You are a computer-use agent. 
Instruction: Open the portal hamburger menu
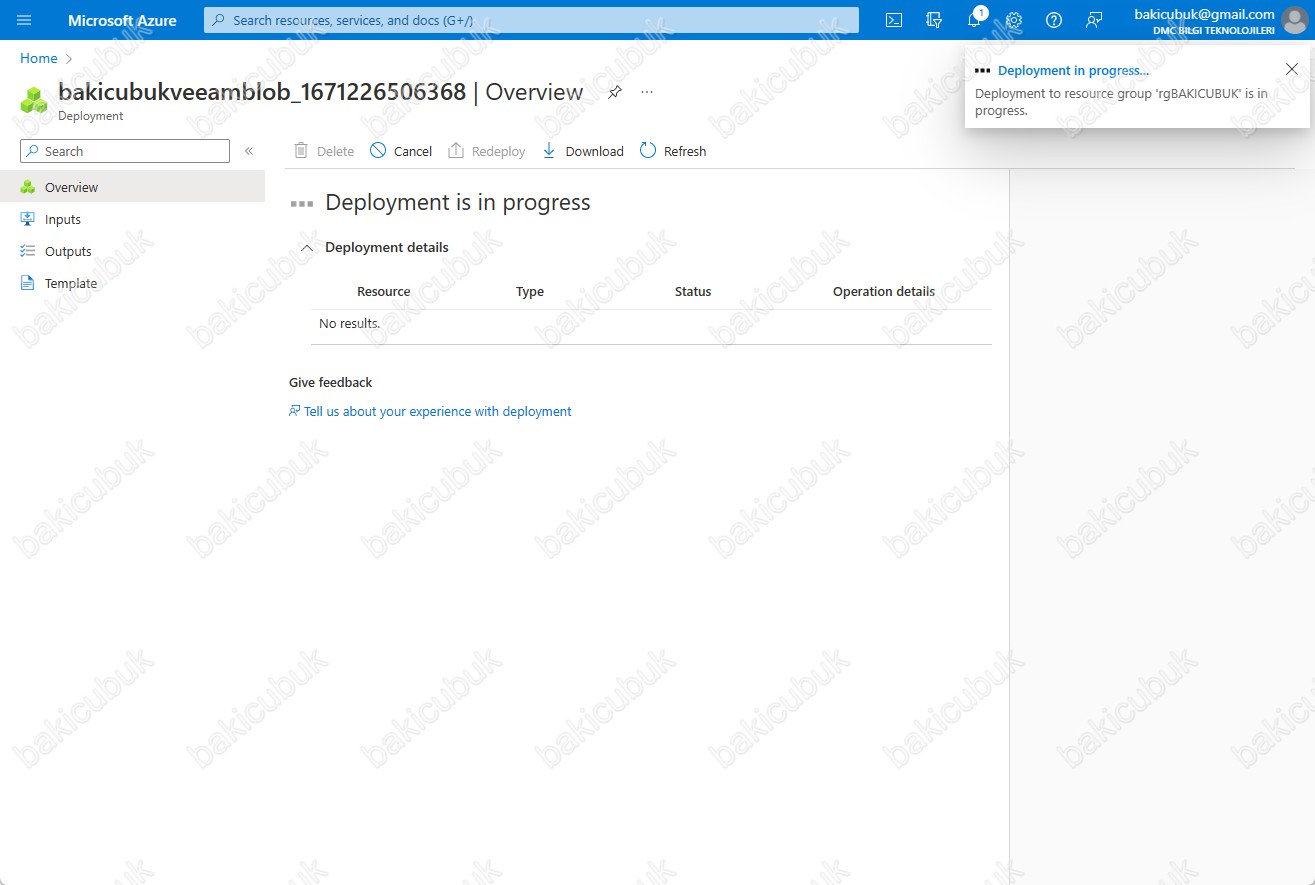[24, 20]
